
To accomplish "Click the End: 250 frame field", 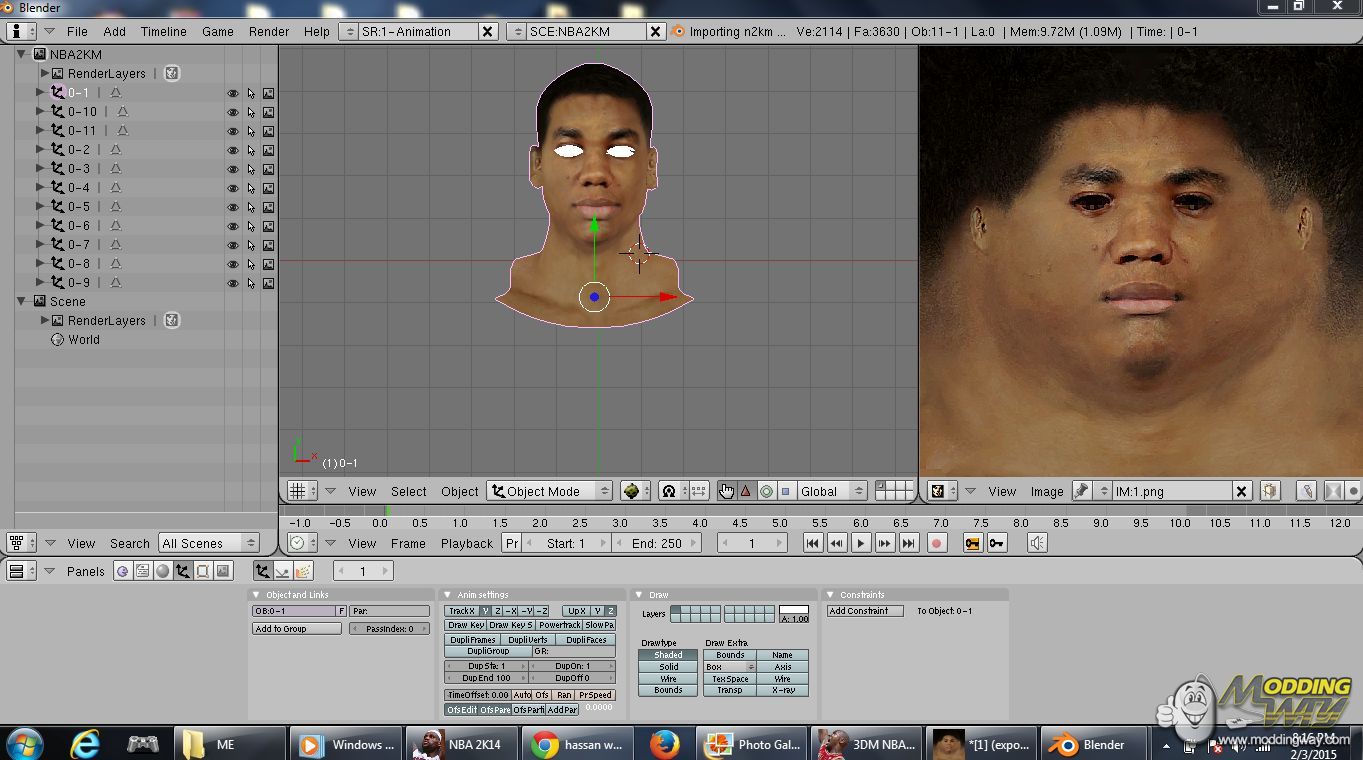I will click(656, 543).
